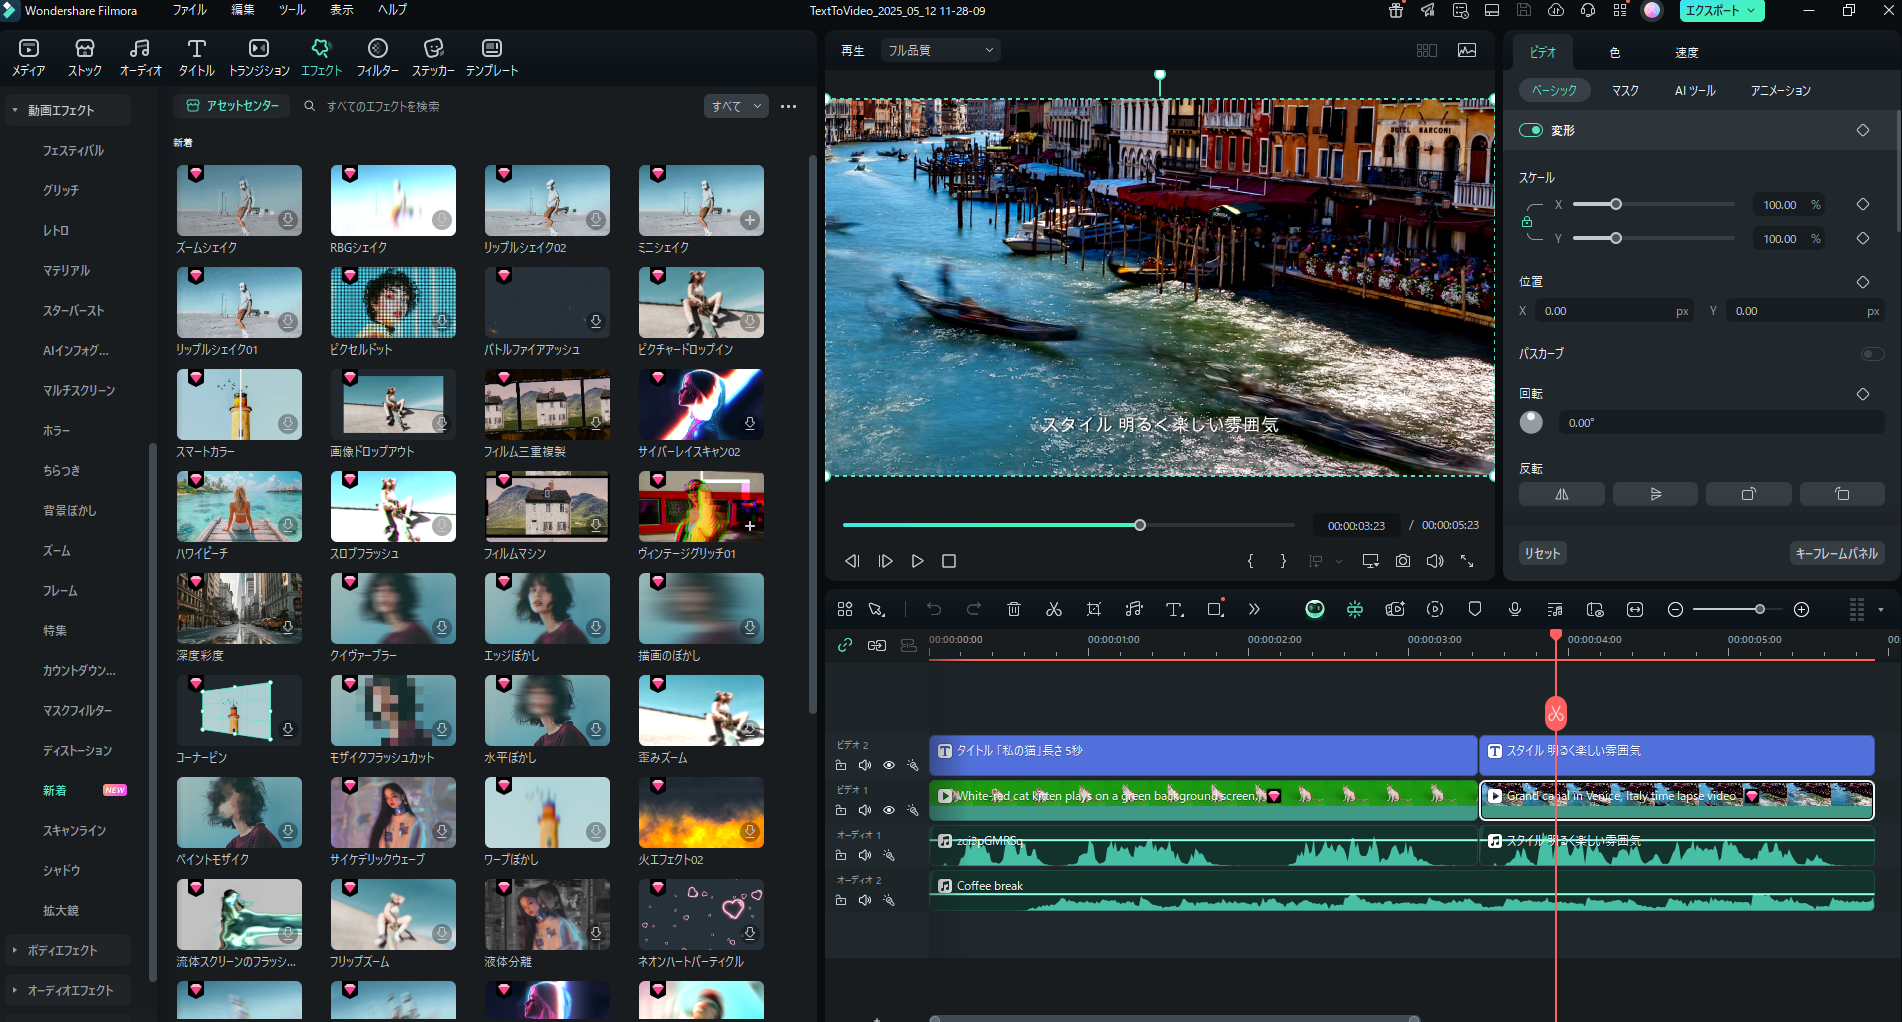Open the タイトル titles panel icon
Image resolution: width=1902 pixels, height=1022 pixels.
[197, 57]
